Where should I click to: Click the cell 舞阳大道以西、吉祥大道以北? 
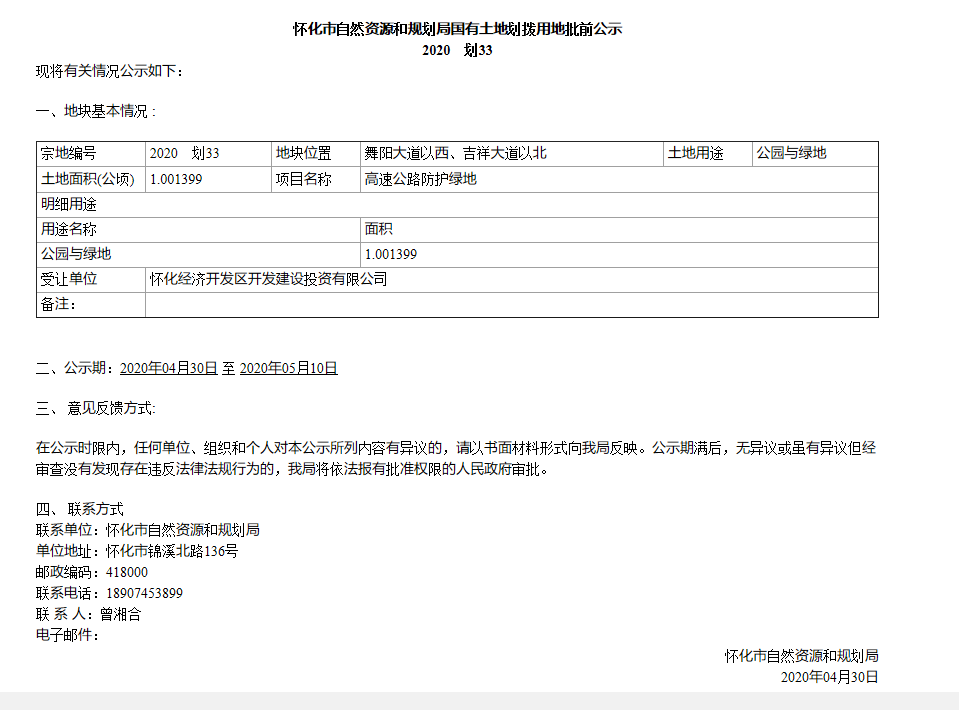(x=512, y=154)
